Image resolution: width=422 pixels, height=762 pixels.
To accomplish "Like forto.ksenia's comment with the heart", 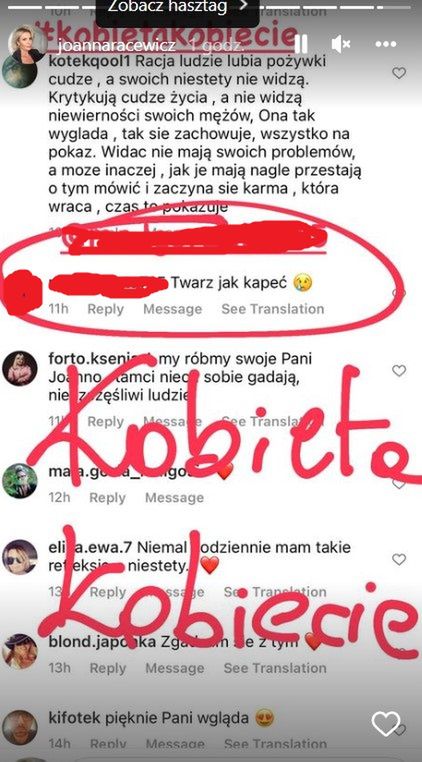I will coord(399,371).
